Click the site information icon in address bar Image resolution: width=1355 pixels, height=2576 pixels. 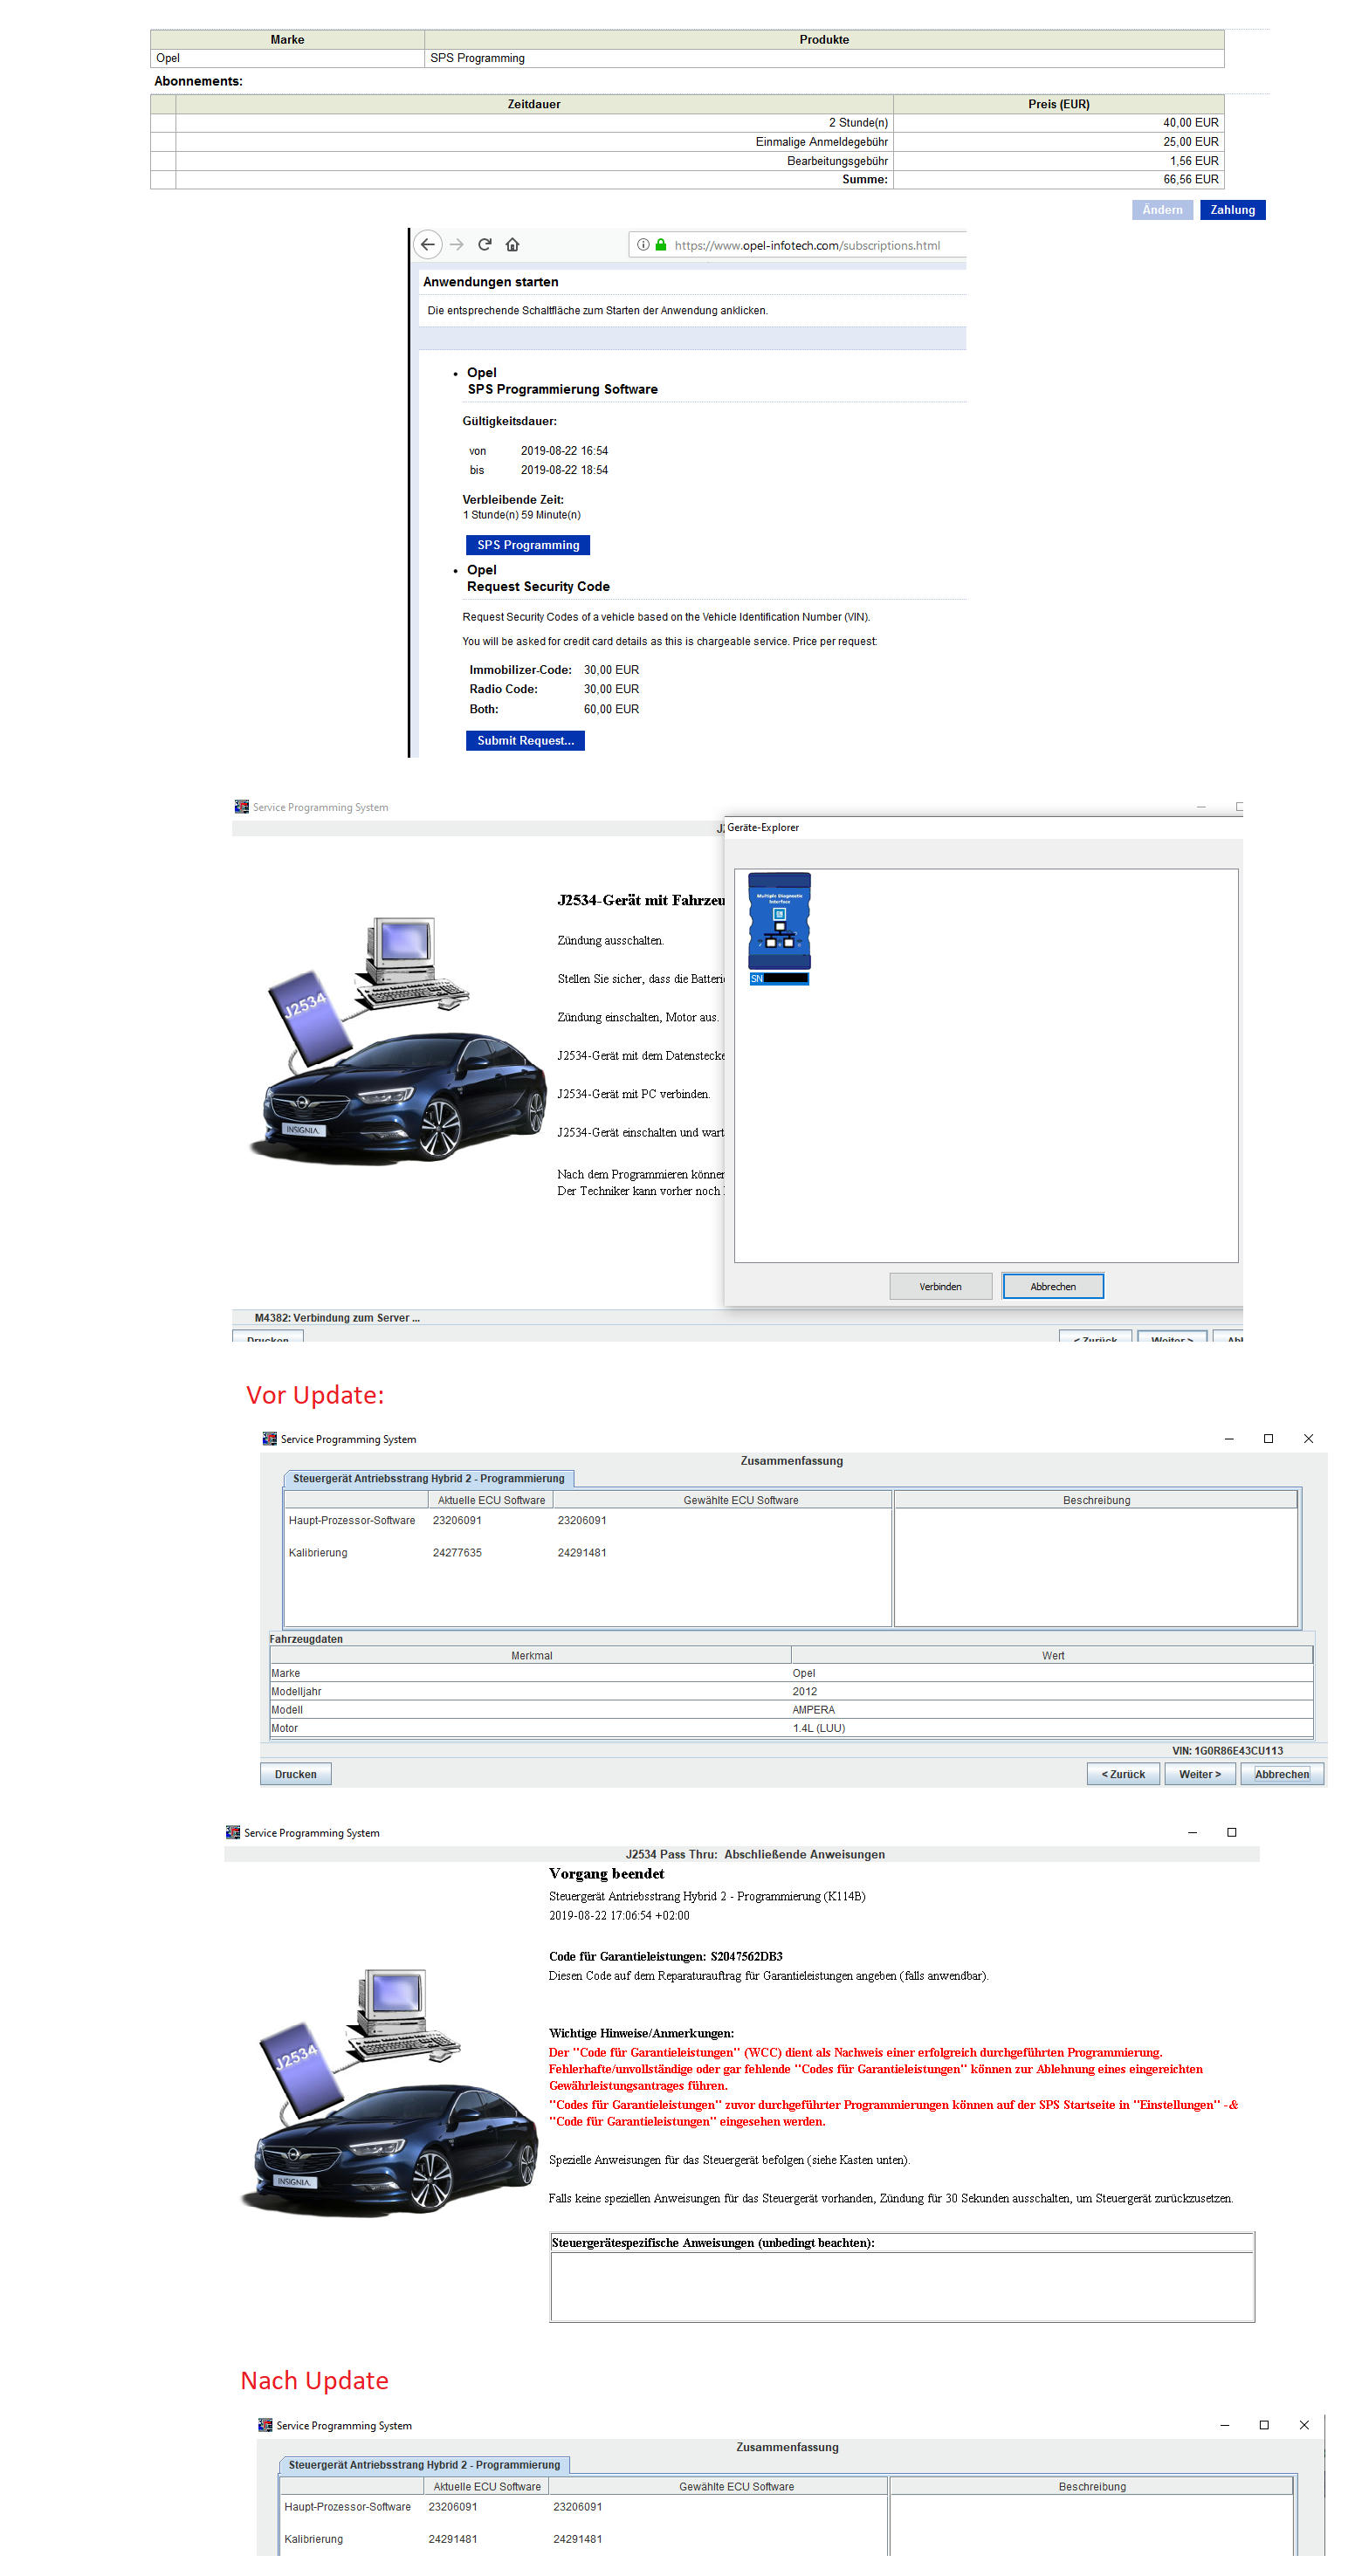point(643,245)
